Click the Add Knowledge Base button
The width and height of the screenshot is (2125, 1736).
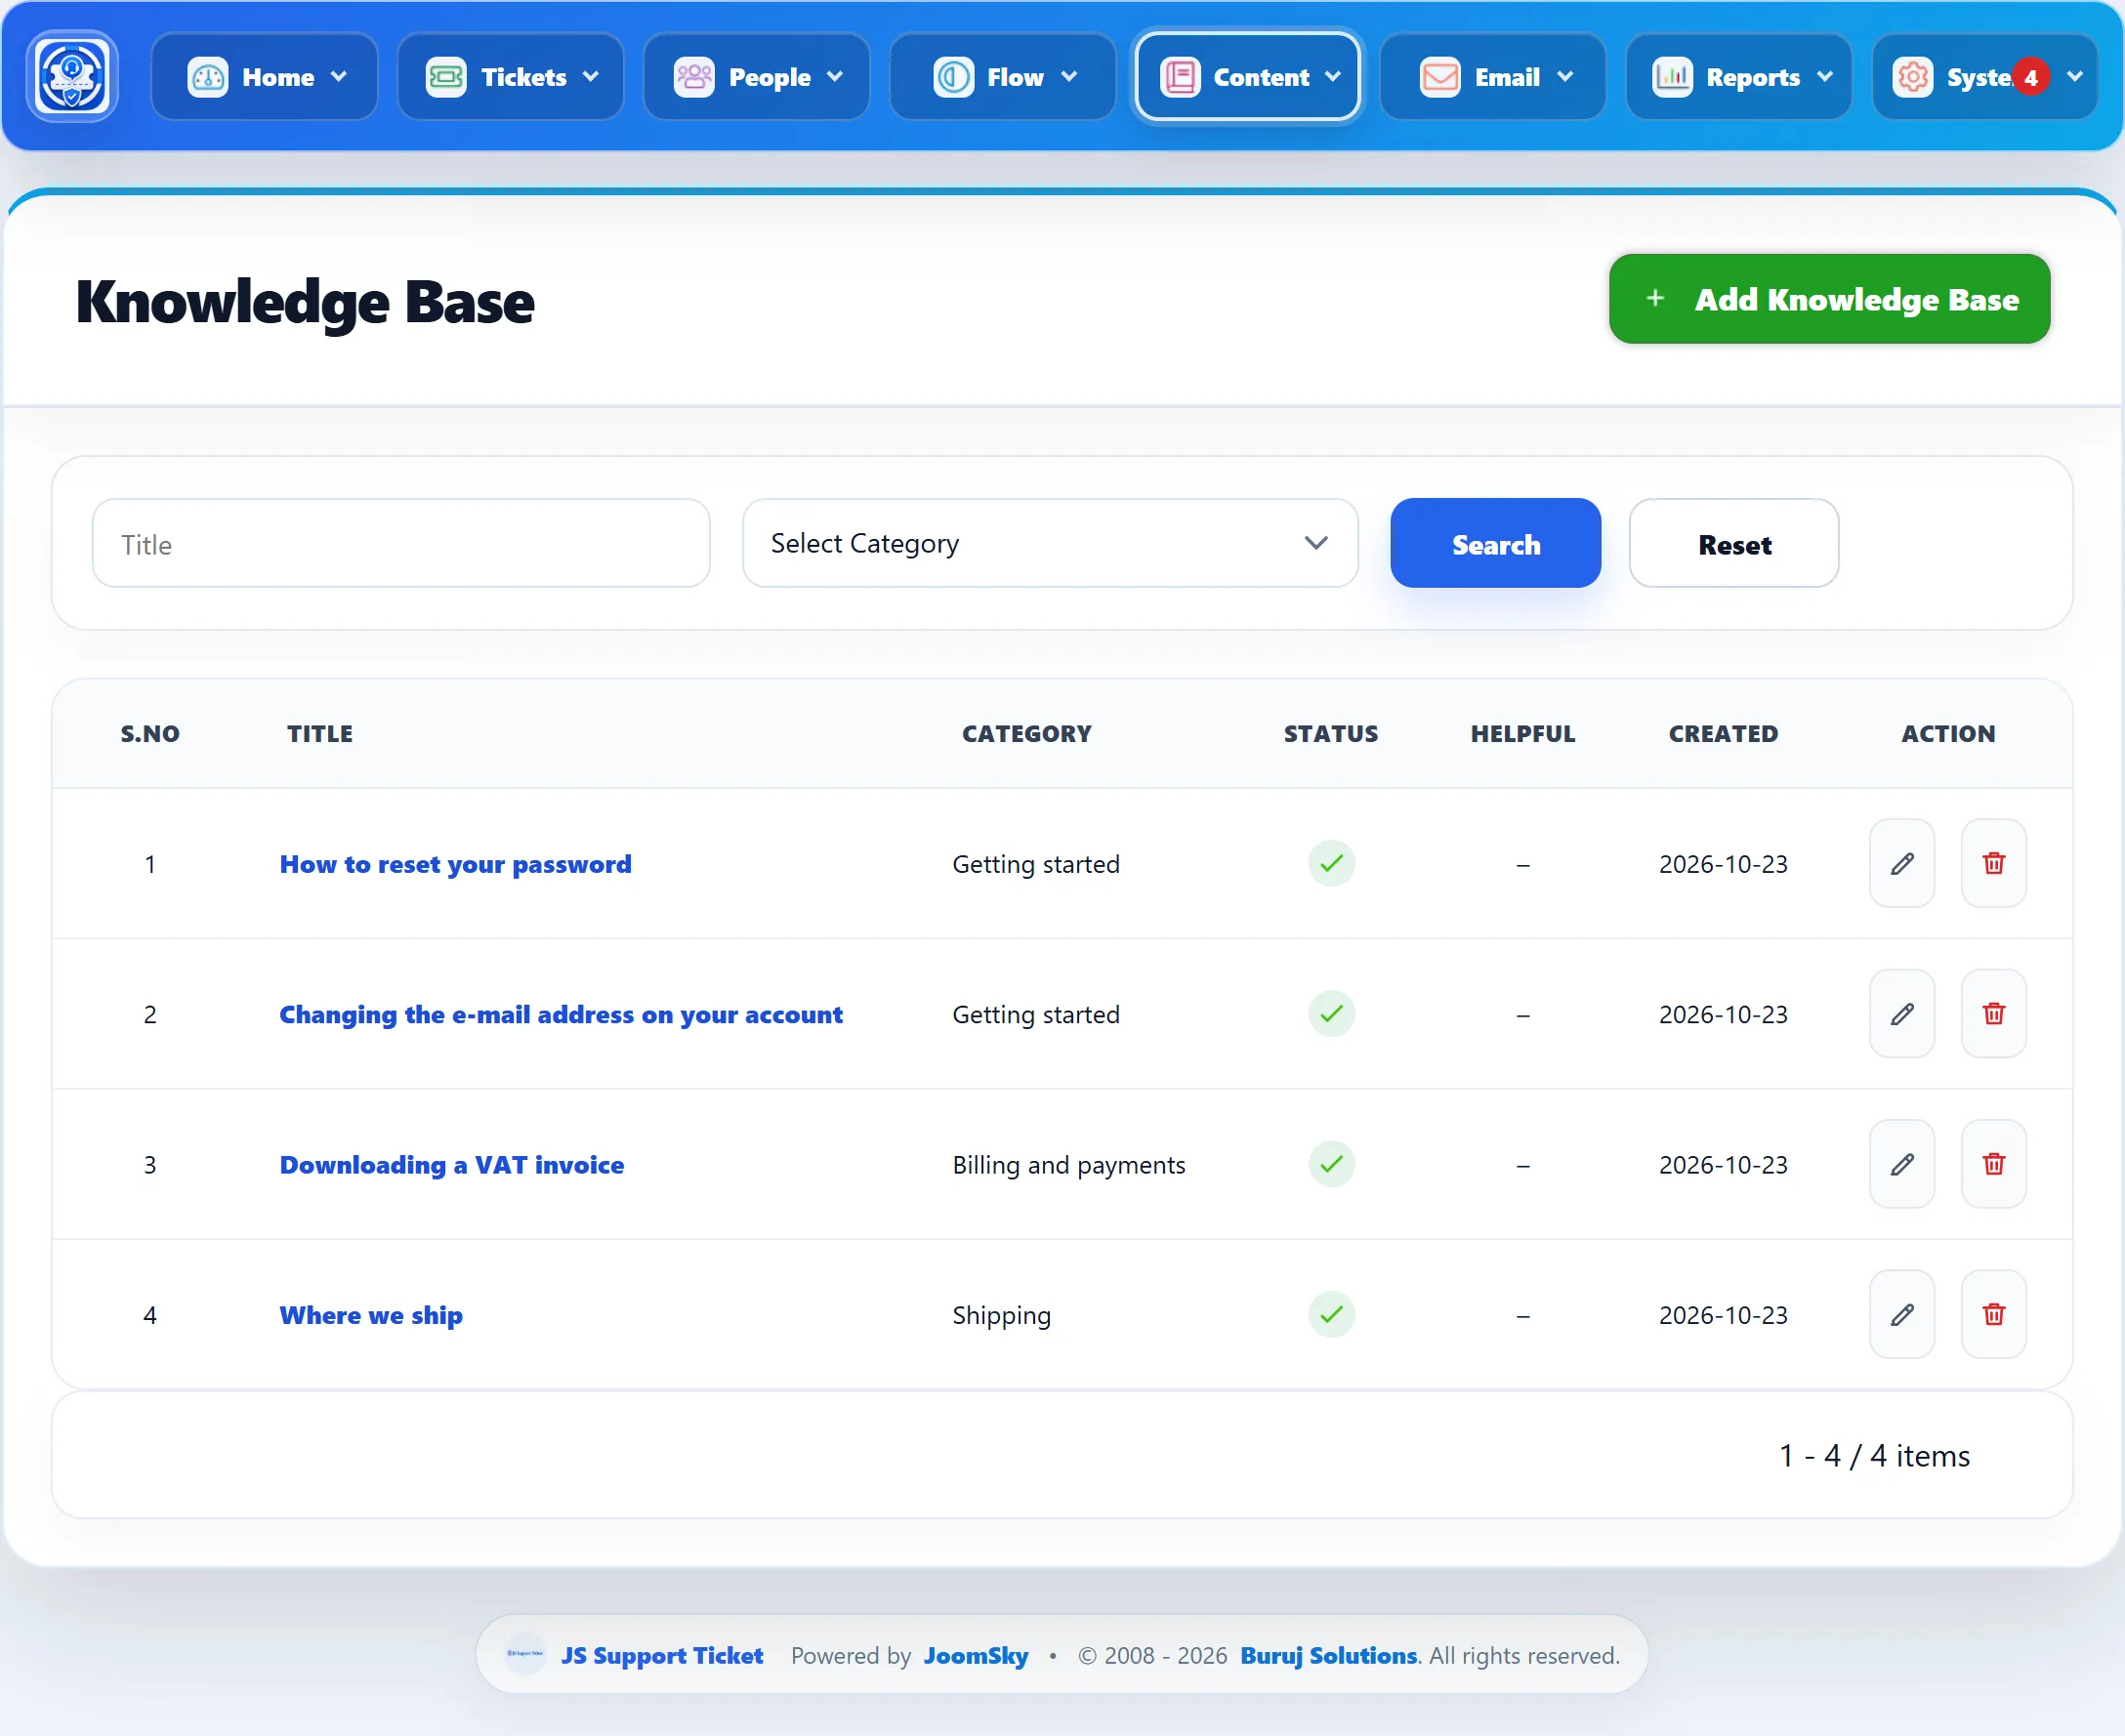click(1829, 299)
